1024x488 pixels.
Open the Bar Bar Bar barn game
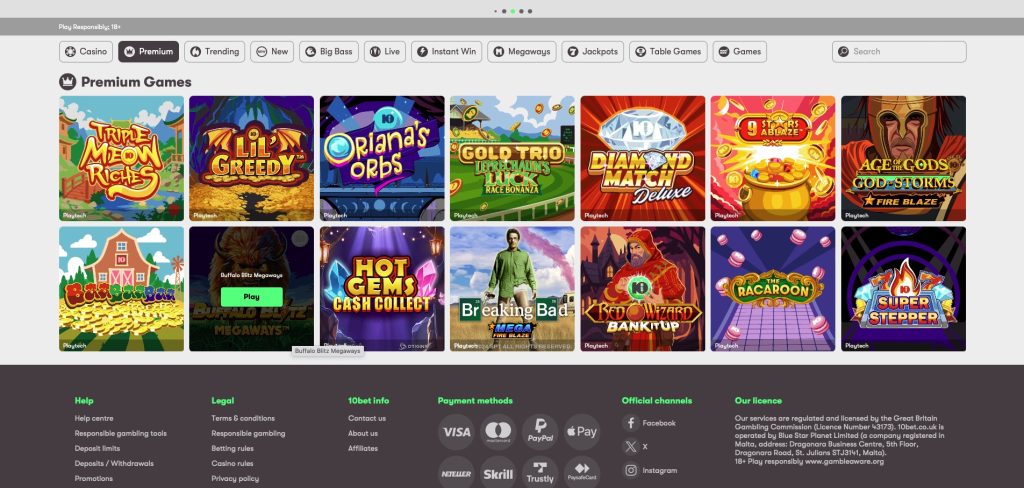[x=121, y=289]
